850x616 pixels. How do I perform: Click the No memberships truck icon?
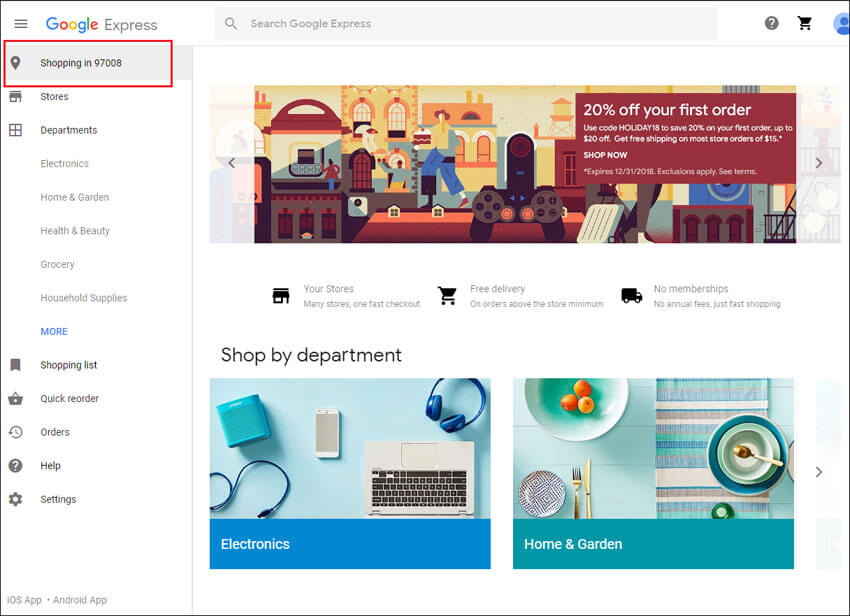coord(632,296)
